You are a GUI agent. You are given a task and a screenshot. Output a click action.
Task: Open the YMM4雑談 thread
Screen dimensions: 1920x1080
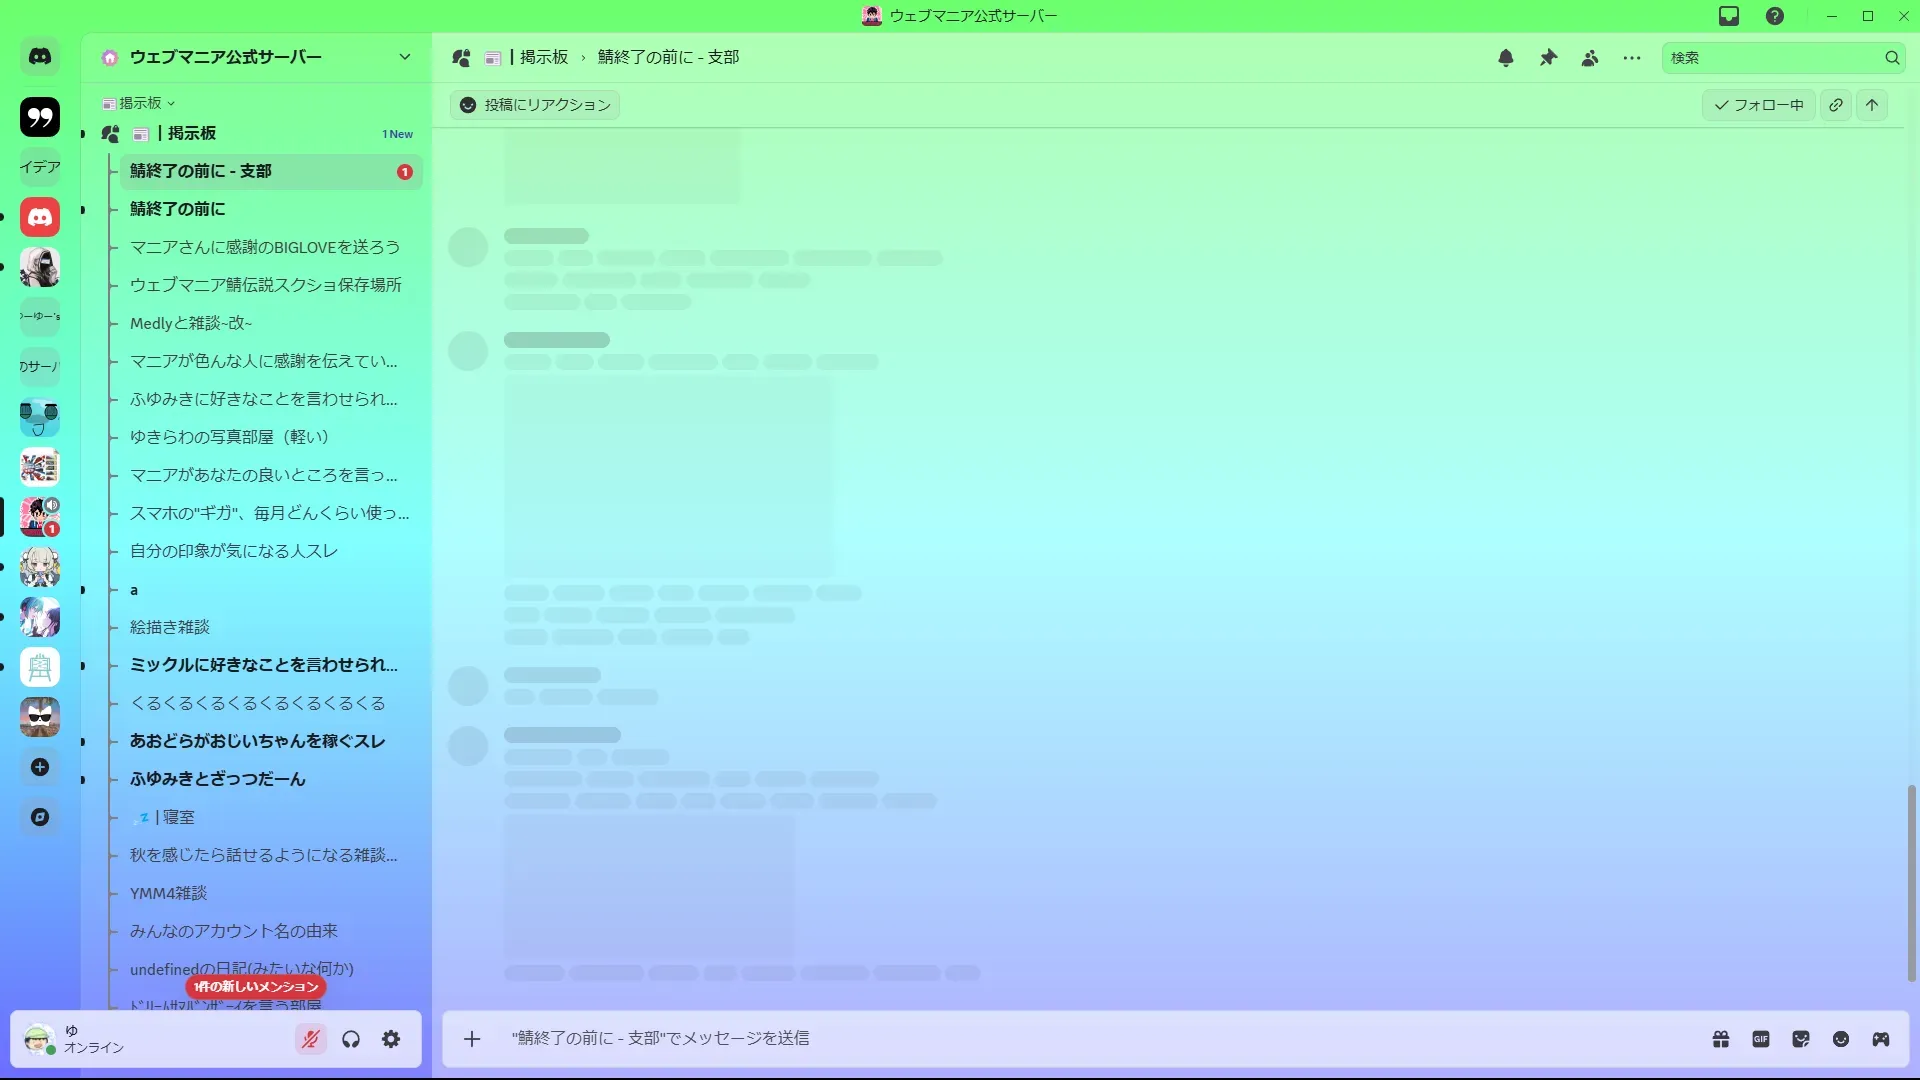point(168,893)
